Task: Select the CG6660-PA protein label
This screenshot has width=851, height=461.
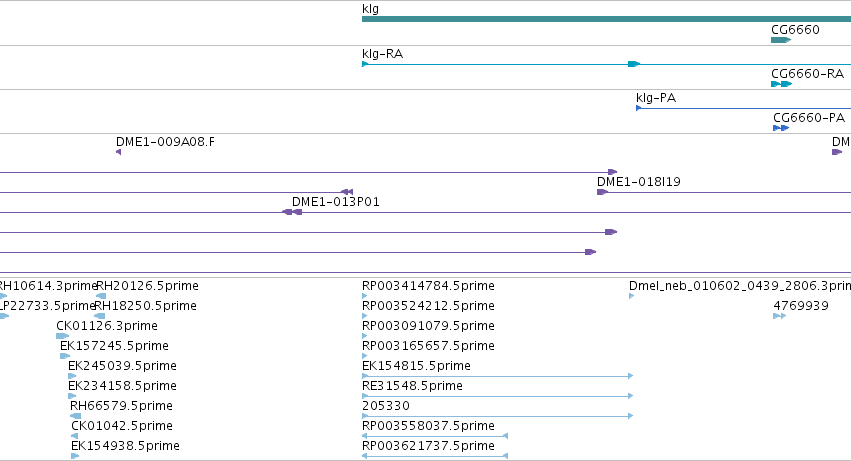Action: point(809,118)
